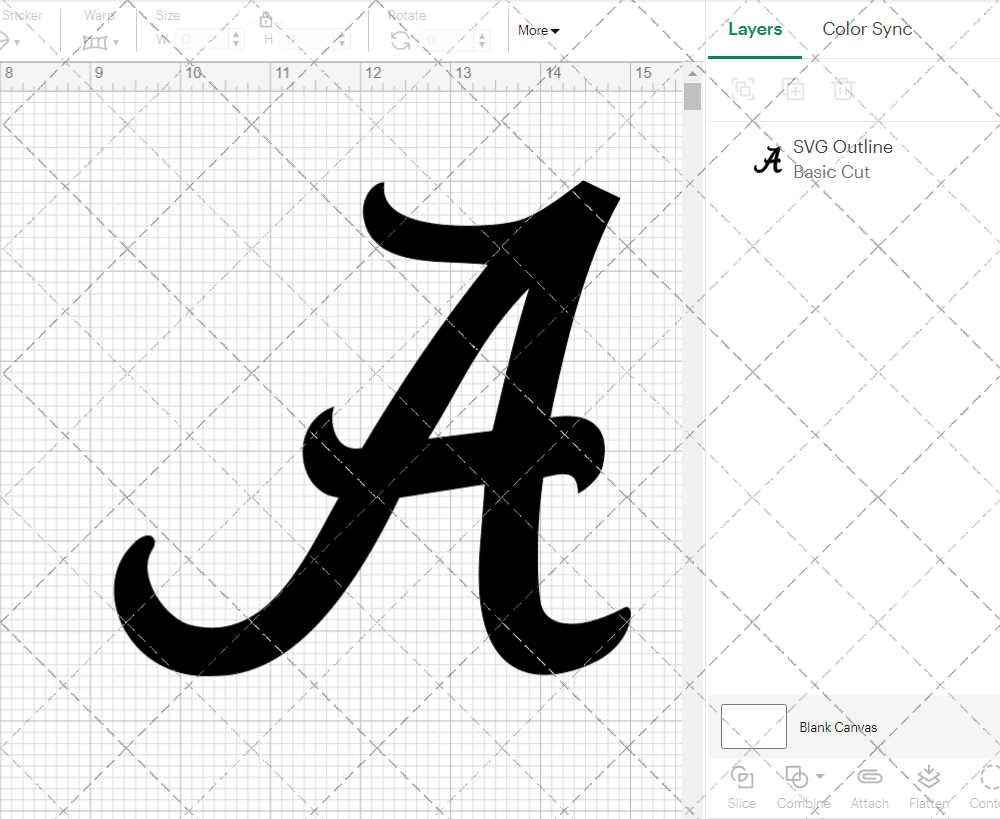Open the Warp options dropdown

(116, 41)
